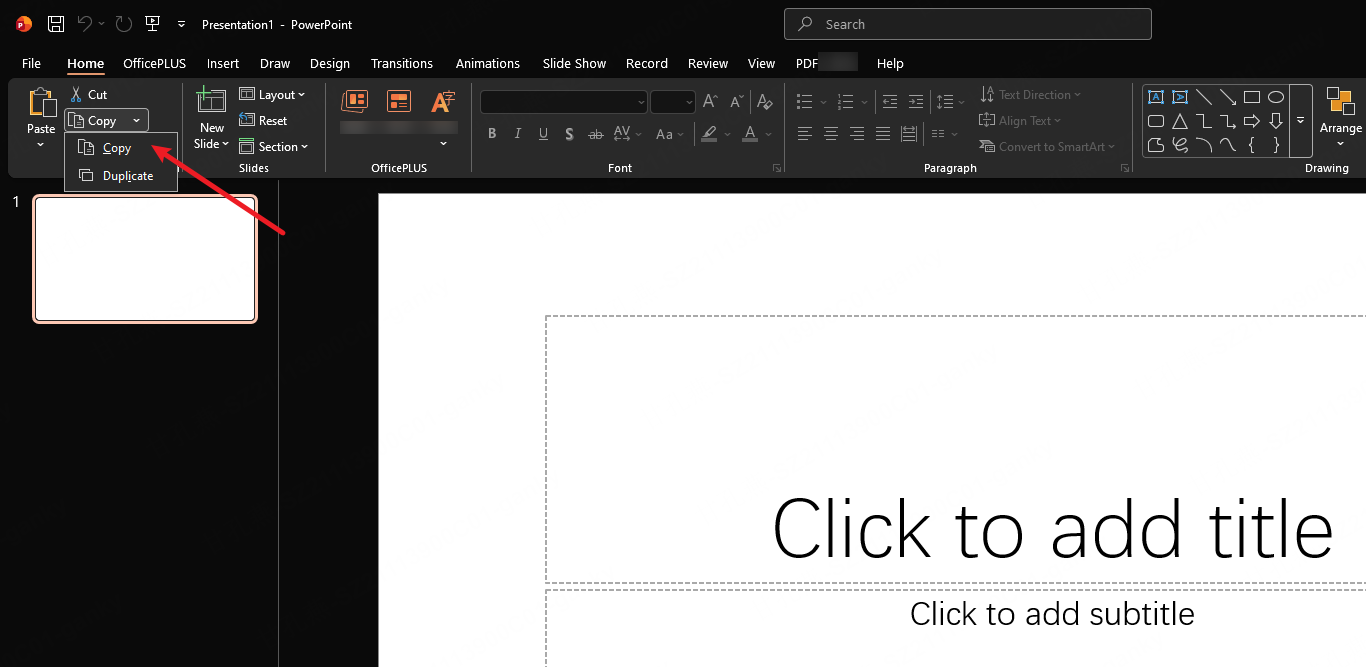
Task: Toggle Justify paragraph alignment
Action: tap(883, 134)
